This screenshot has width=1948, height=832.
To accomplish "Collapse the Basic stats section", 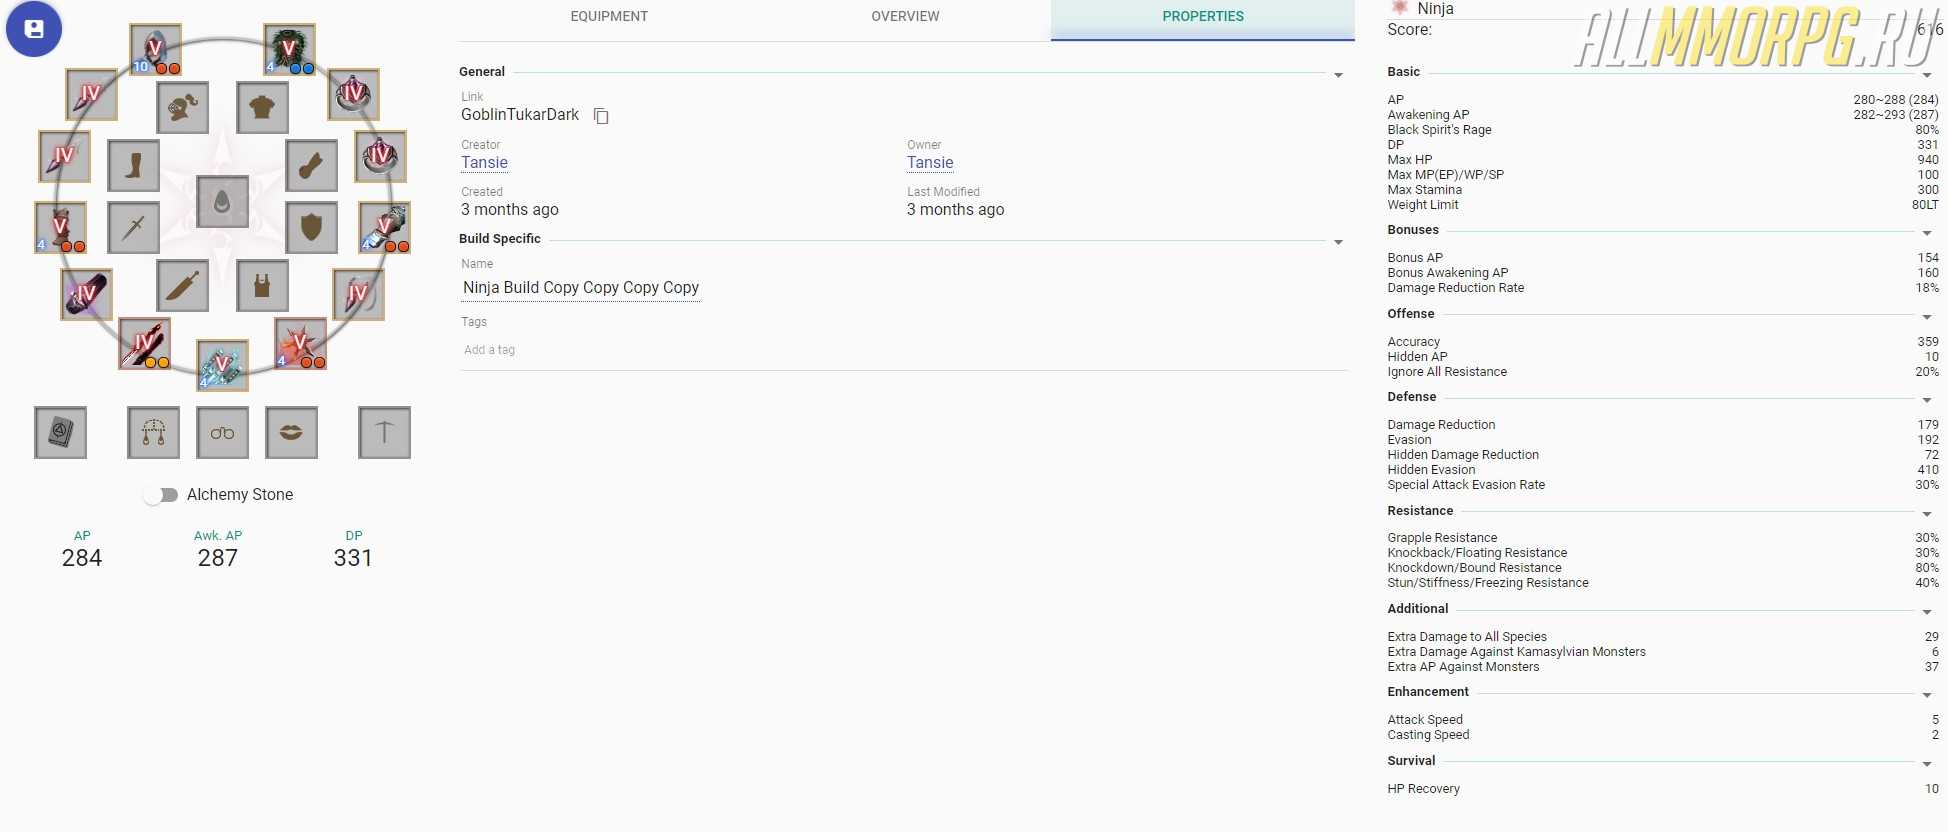I will (1926, 75).
